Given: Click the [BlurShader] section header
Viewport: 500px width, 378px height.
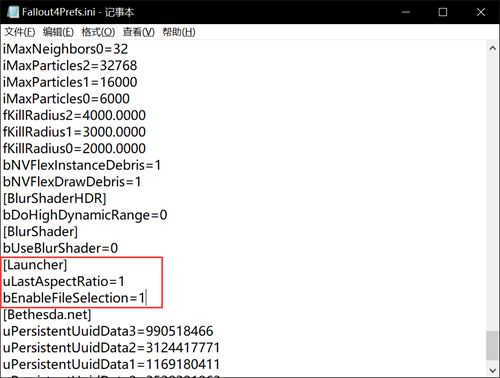Looking at the screenshot, I should point(40,232).
